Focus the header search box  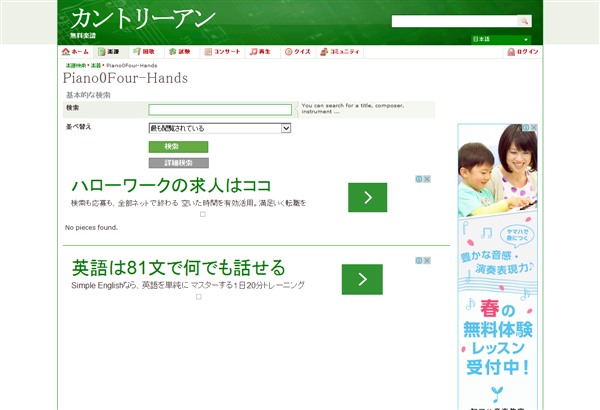(454, 21)
